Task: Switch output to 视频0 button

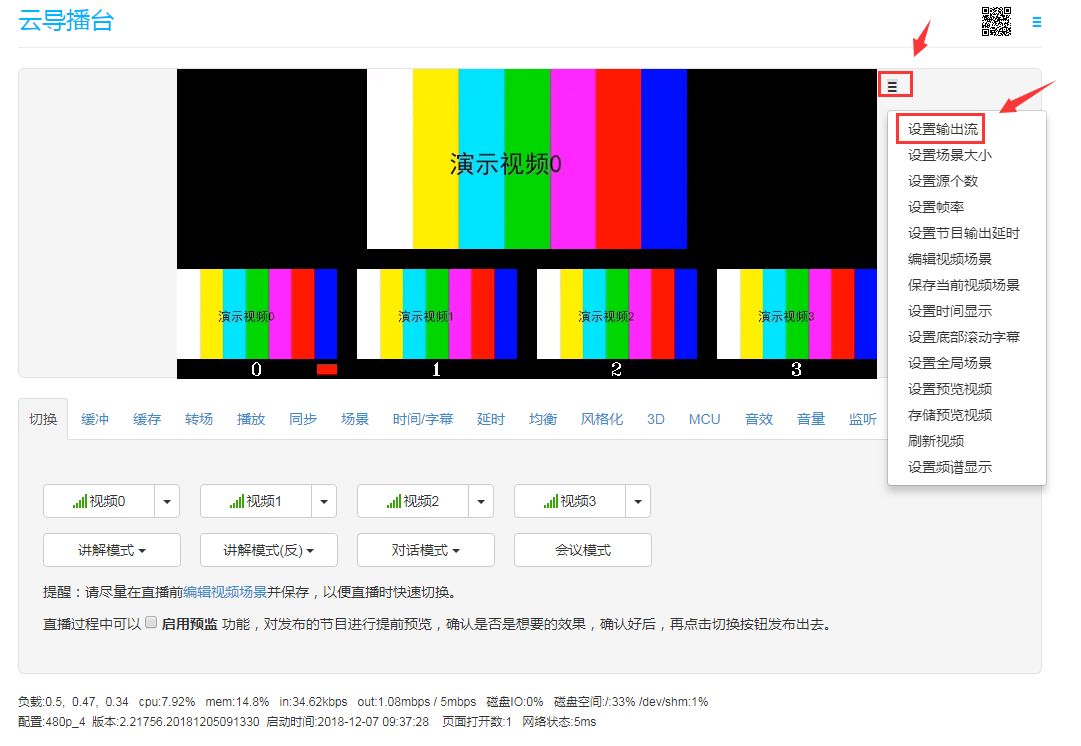Action: pyautogui.click(x=99, y=501)
